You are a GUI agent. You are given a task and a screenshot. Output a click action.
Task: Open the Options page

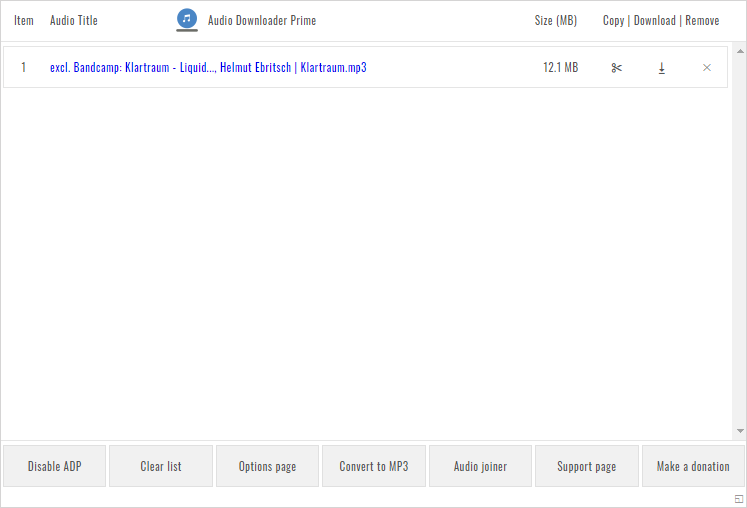pyautogui.click(x=267, y=466)
